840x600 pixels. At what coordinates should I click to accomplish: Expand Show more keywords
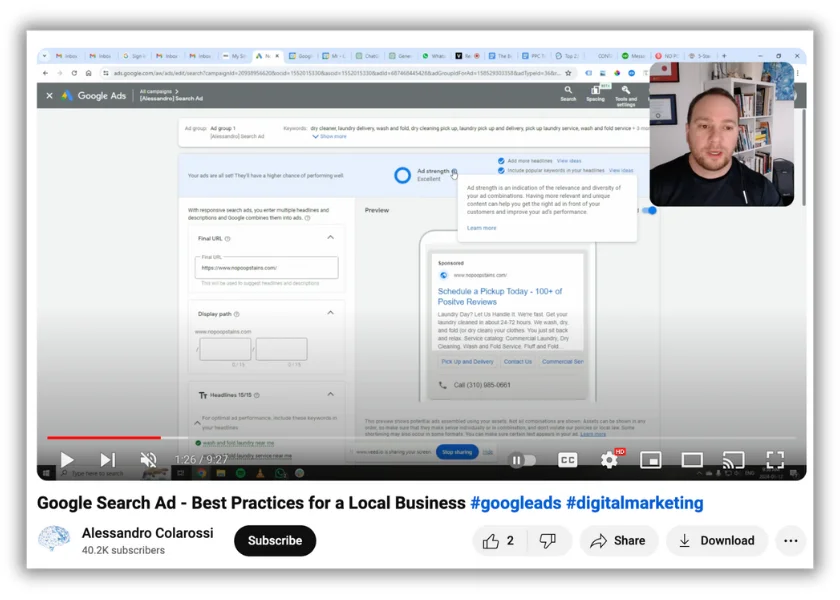(x=329, y=137)
